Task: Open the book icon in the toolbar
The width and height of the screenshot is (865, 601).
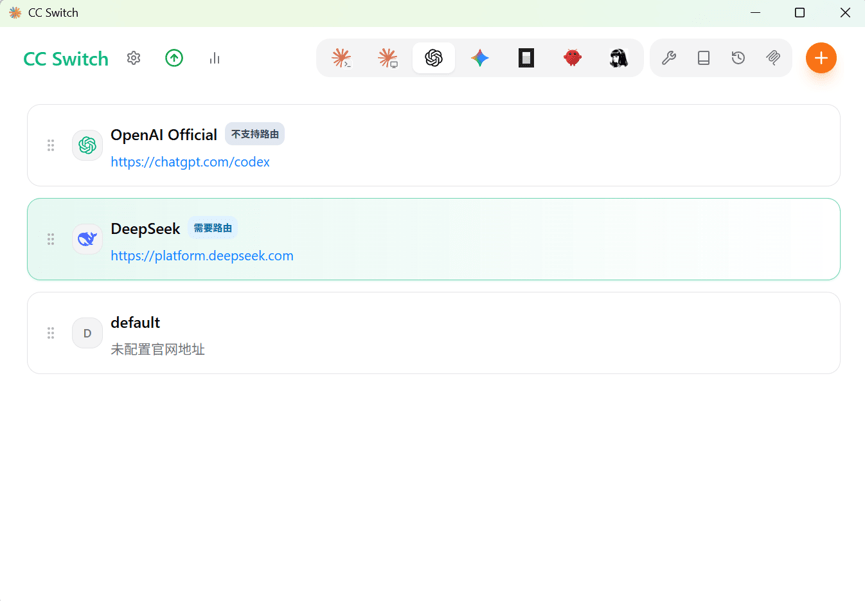Action: coord(704,58)
